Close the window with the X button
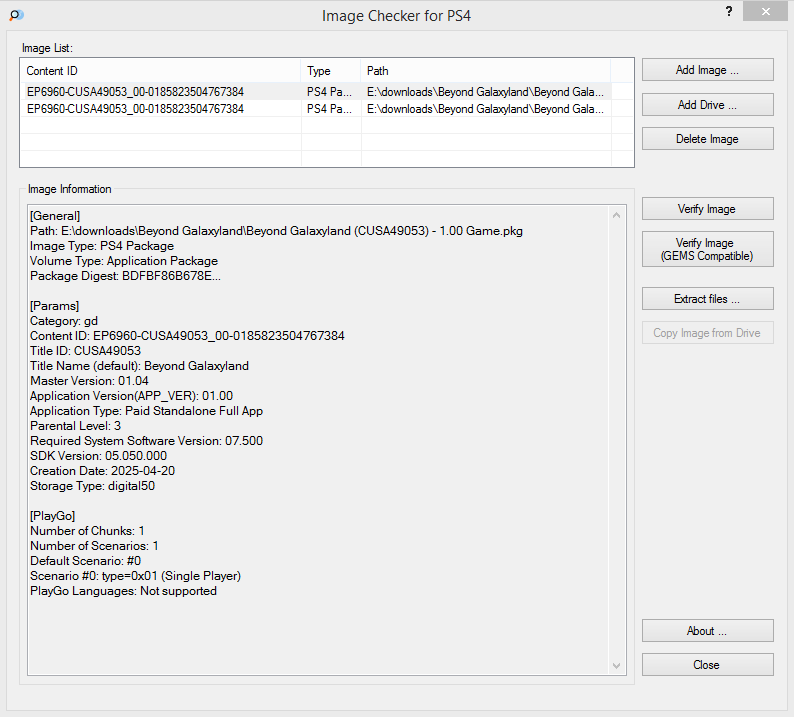The image size is (794, 717). pos(765,11)
